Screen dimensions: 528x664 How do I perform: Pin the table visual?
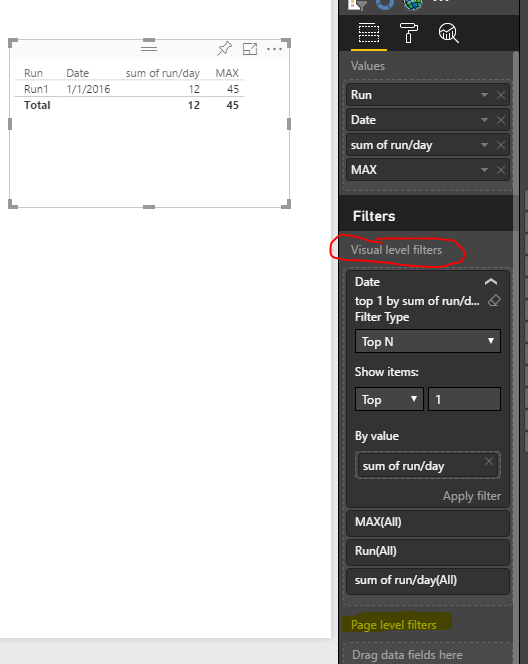coord(224,49)
